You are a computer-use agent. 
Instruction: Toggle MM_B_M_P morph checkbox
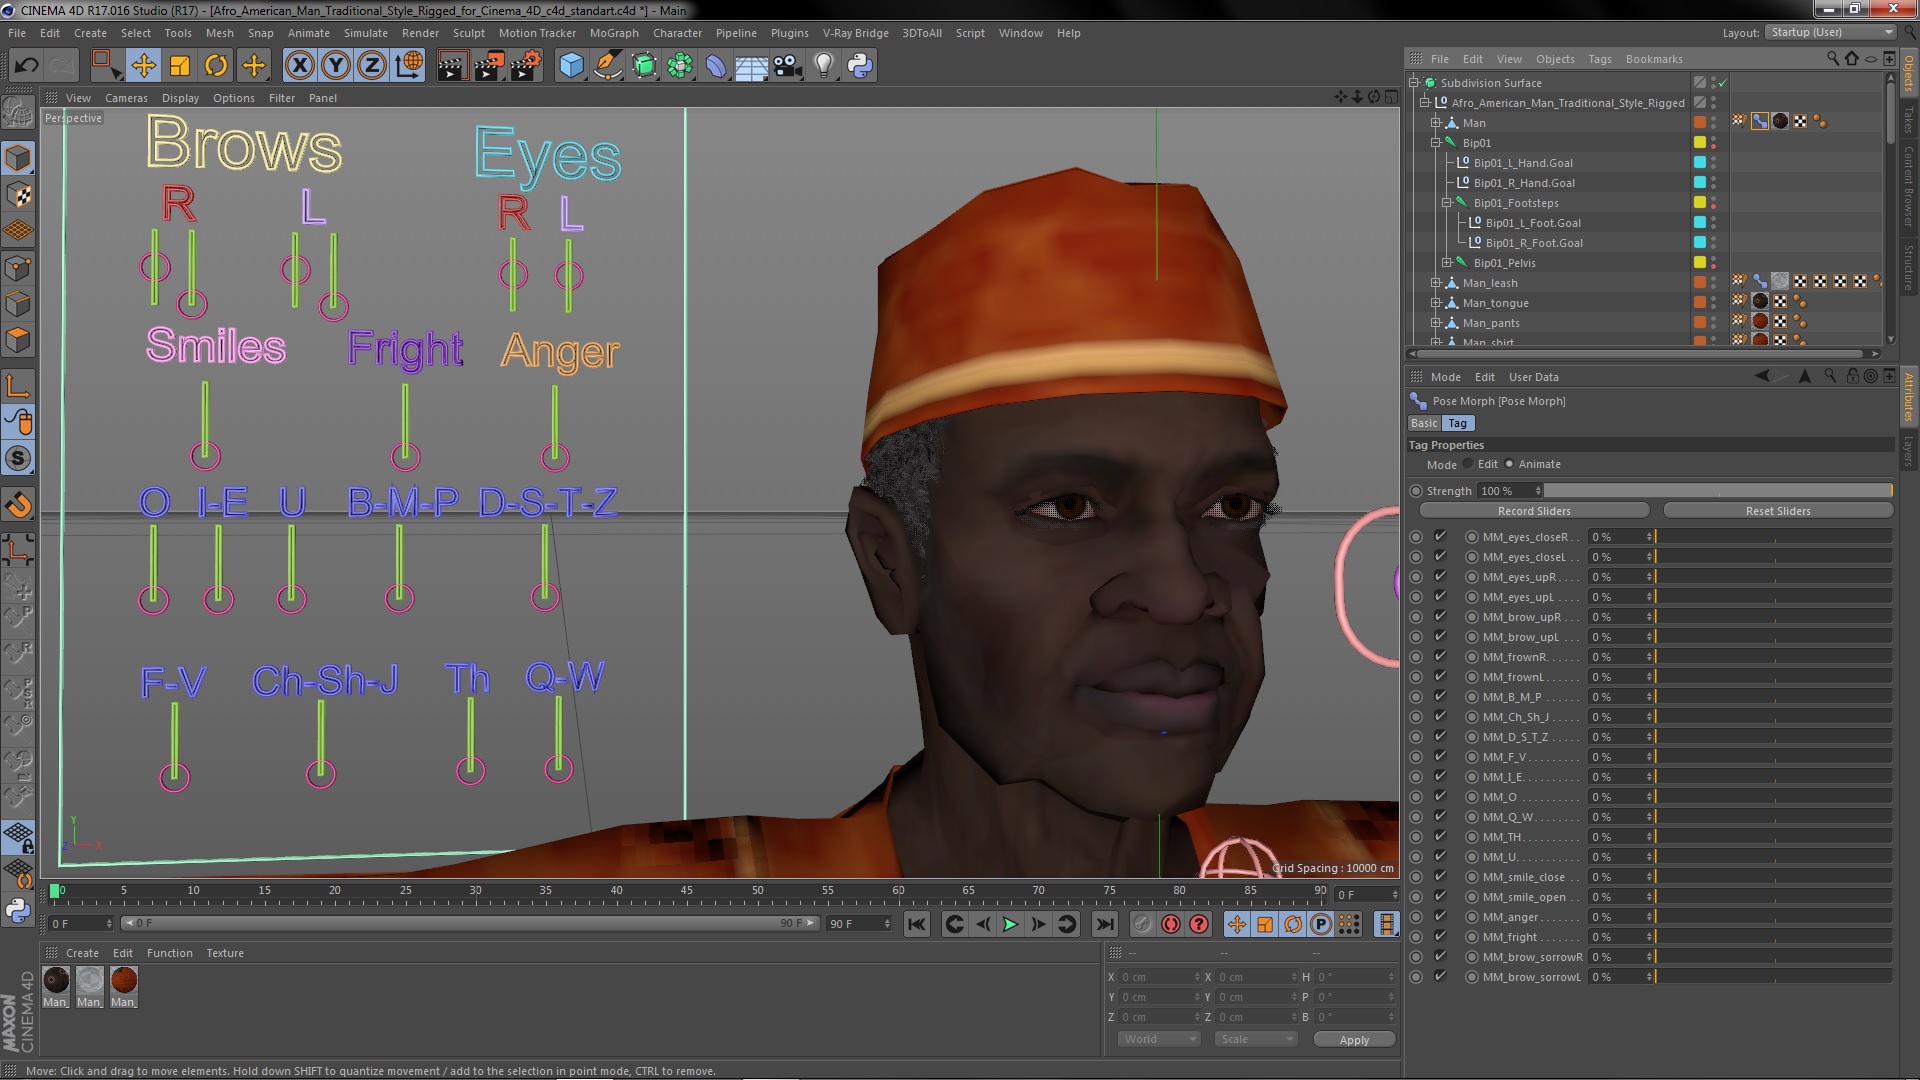[x=1440, y=697]
